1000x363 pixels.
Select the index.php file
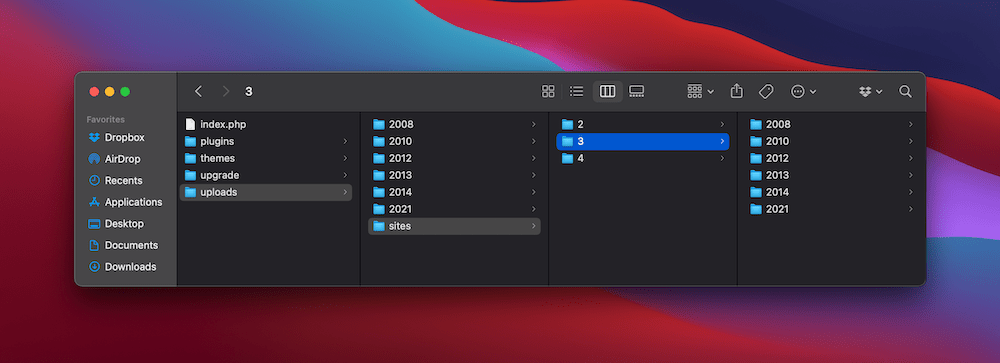tap(266, 124)
